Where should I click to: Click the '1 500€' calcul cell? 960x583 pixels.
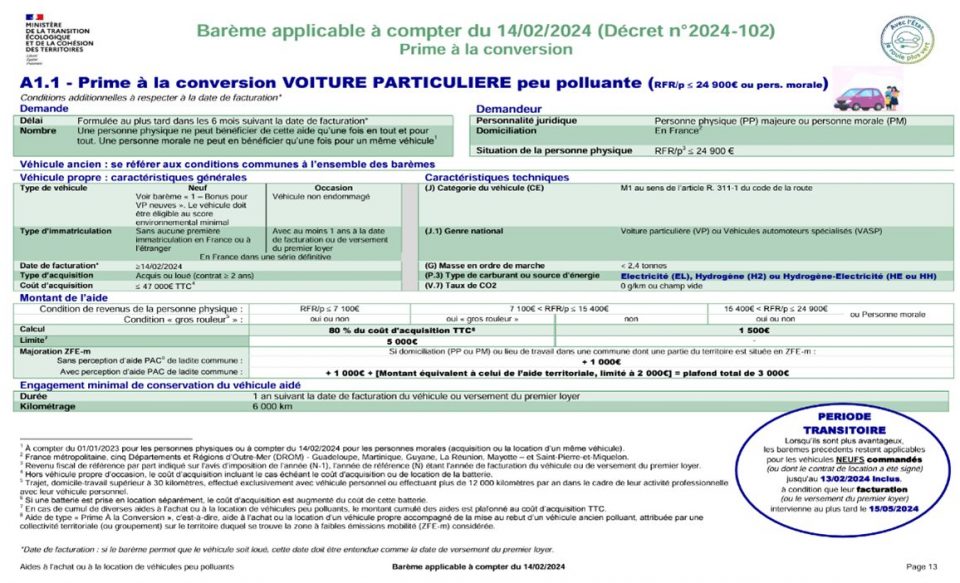click(753, 330)
